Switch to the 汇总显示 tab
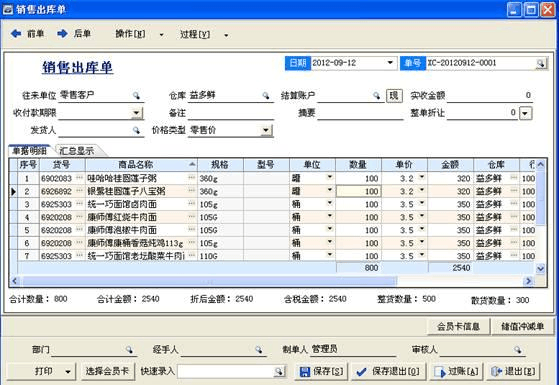The width and height of the screenshot is (559, 385). pos(77,150)
